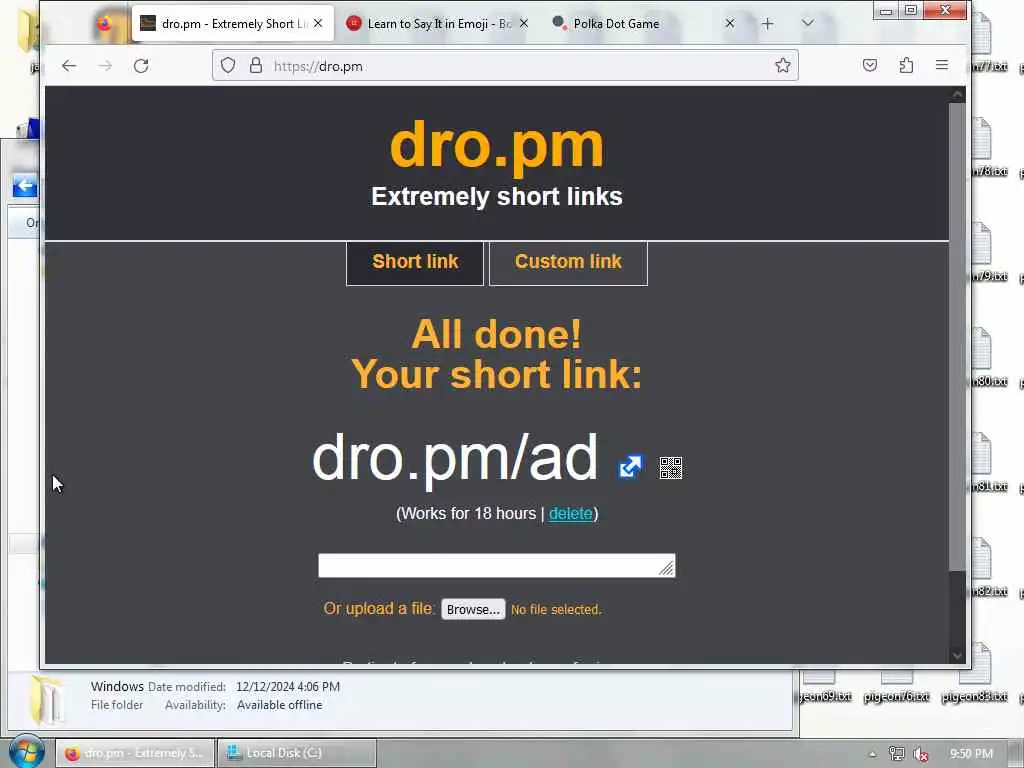
Task: Click the 9:50 PM taskbar clock
Action: coord(971,754)
